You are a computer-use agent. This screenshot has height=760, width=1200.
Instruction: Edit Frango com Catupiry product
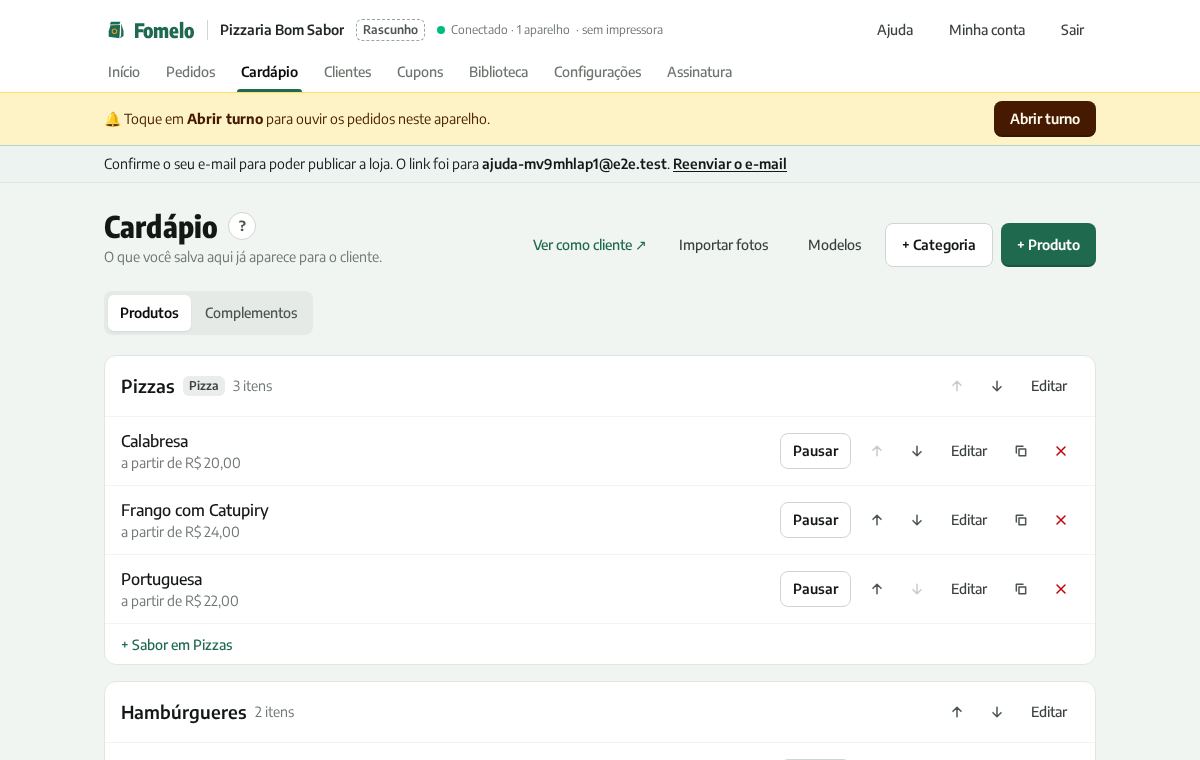pos(969,520)
